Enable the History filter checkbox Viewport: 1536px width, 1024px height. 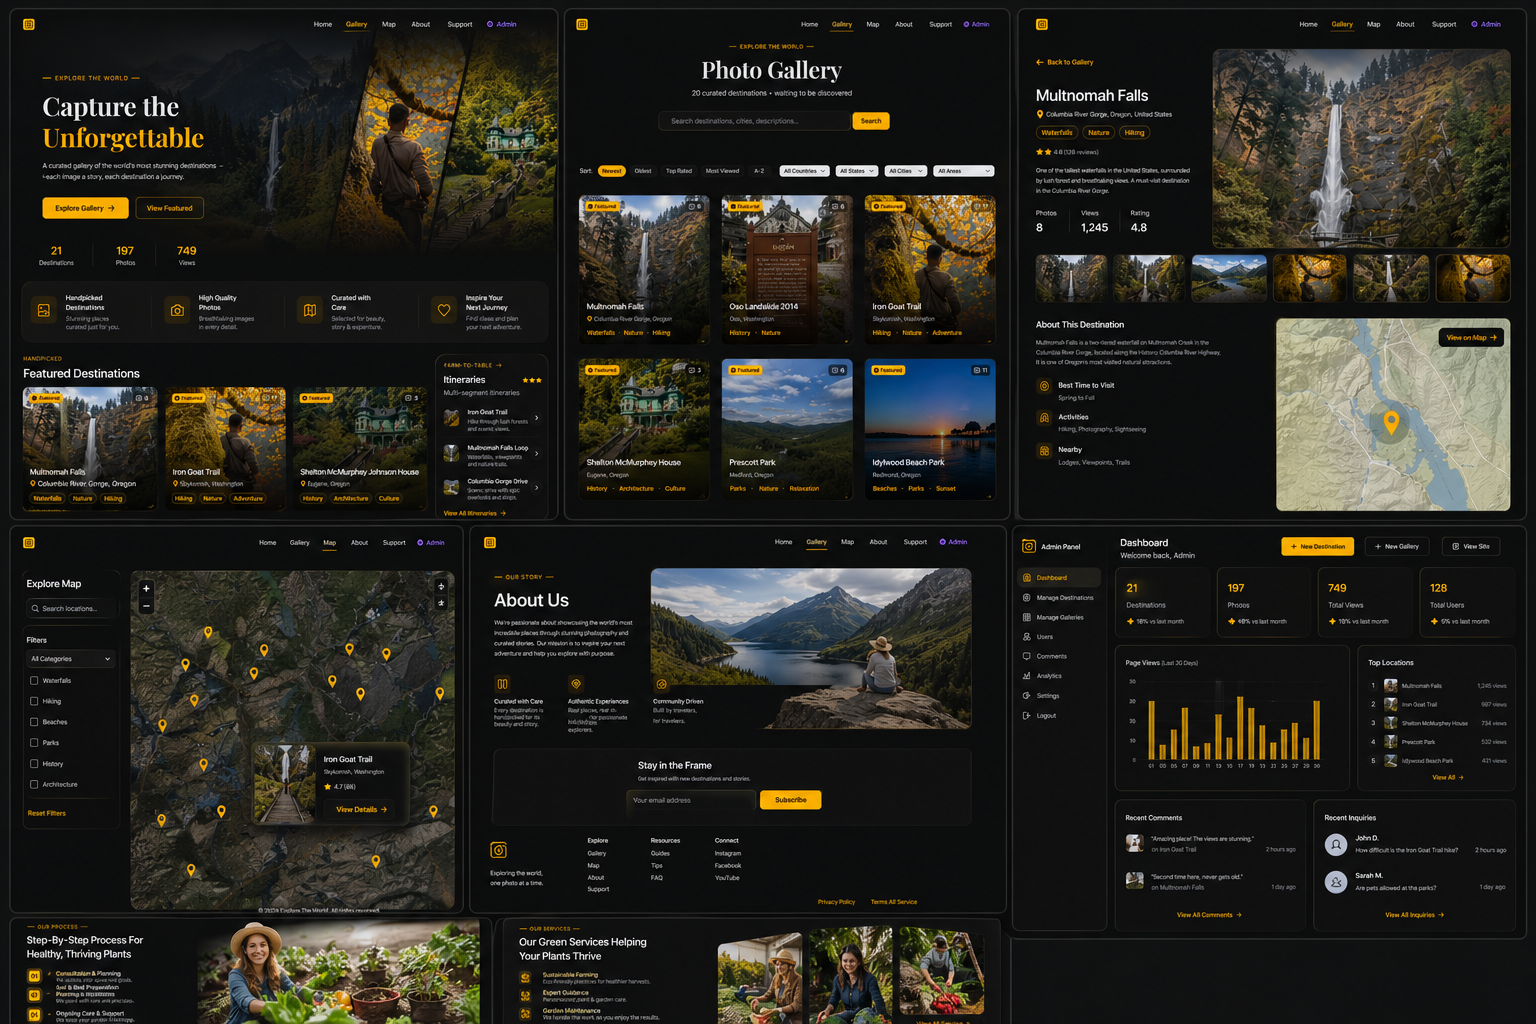pyautogui.click(x=34, y=764)
